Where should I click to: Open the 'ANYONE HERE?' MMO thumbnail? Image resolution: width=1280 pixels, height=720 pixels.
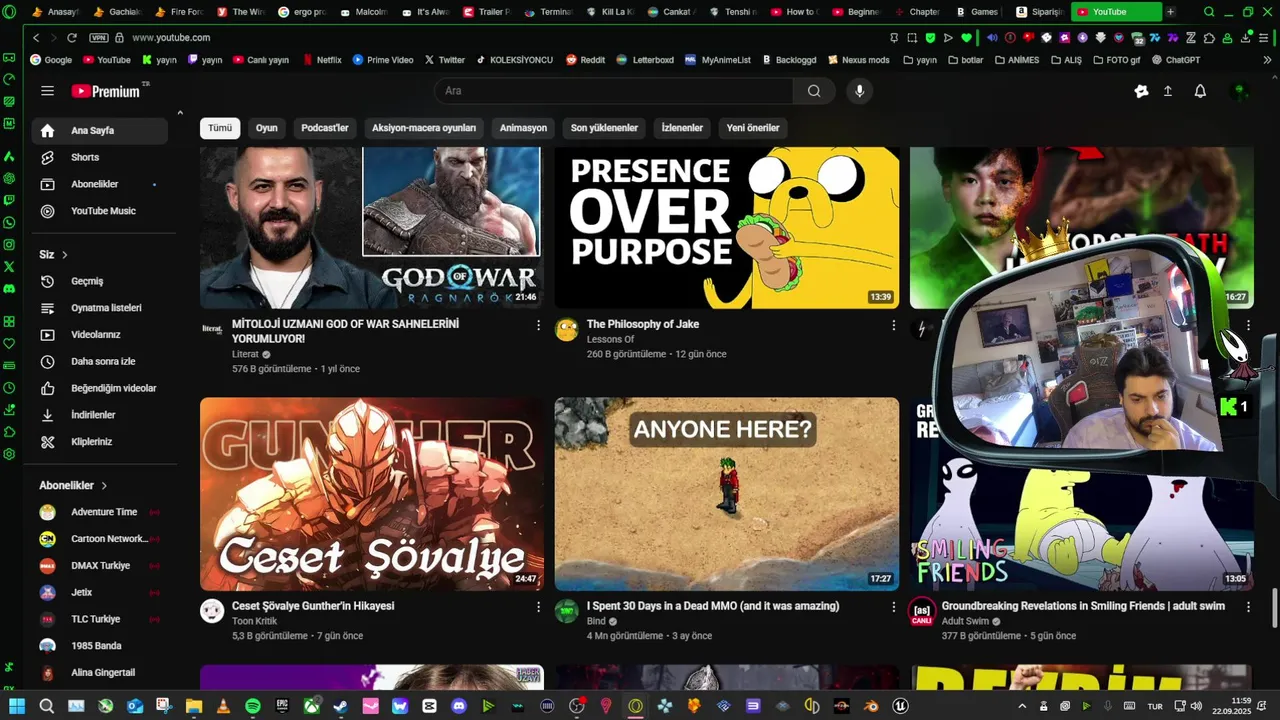click(727, 494)
